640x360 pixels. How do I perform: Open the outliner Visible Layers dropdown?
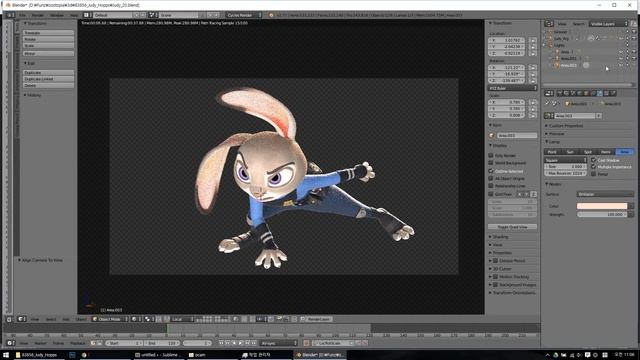(608, 24)
